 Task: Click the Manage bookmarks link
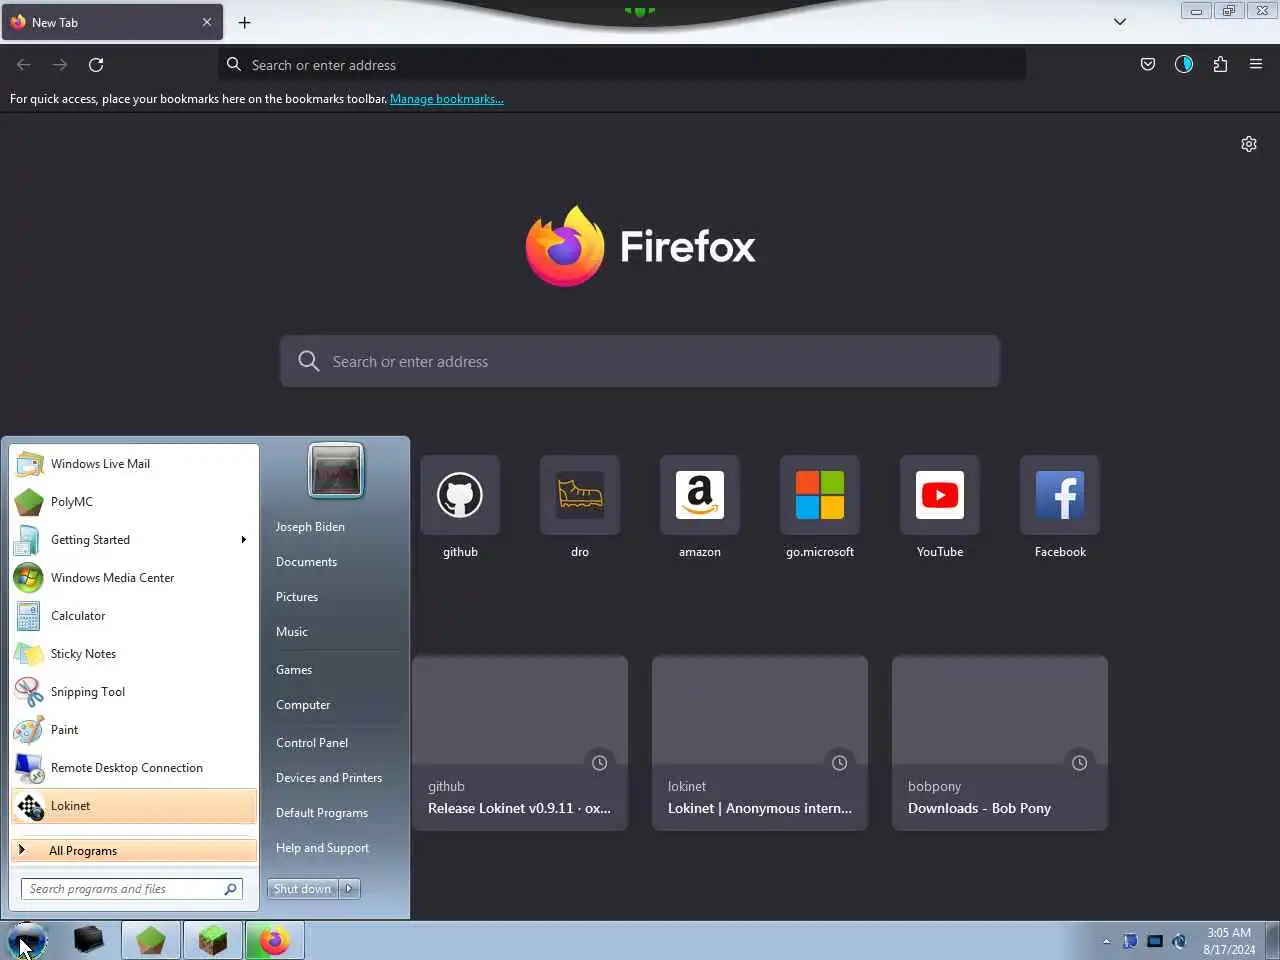coord(446,99)
